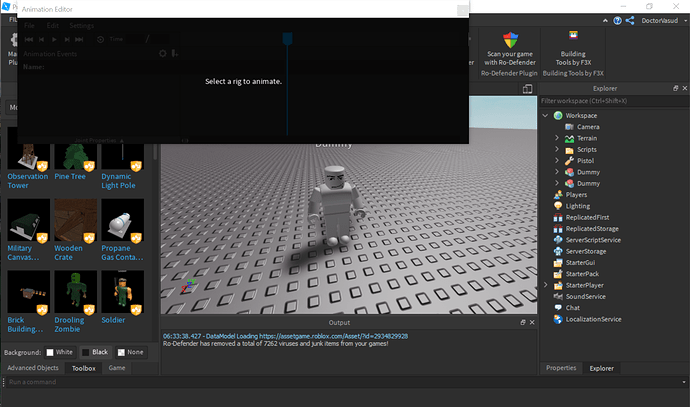Undock the Explorer panel
Viewport: 690px width, 407px height.
pos(675,88)
